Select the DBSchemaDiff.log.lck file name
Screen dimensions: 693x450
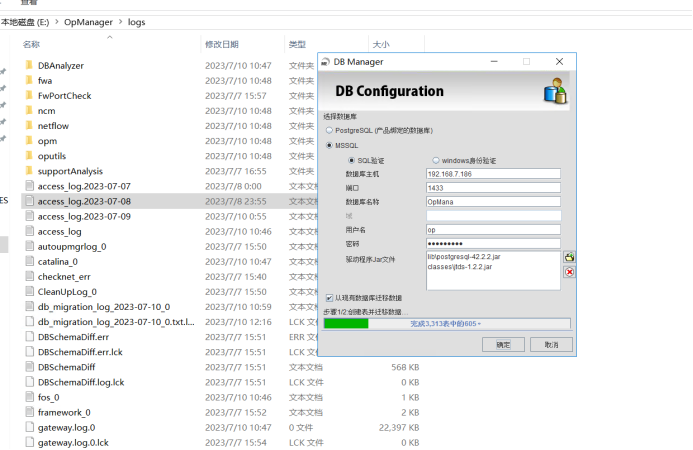(x=81, y=382)
